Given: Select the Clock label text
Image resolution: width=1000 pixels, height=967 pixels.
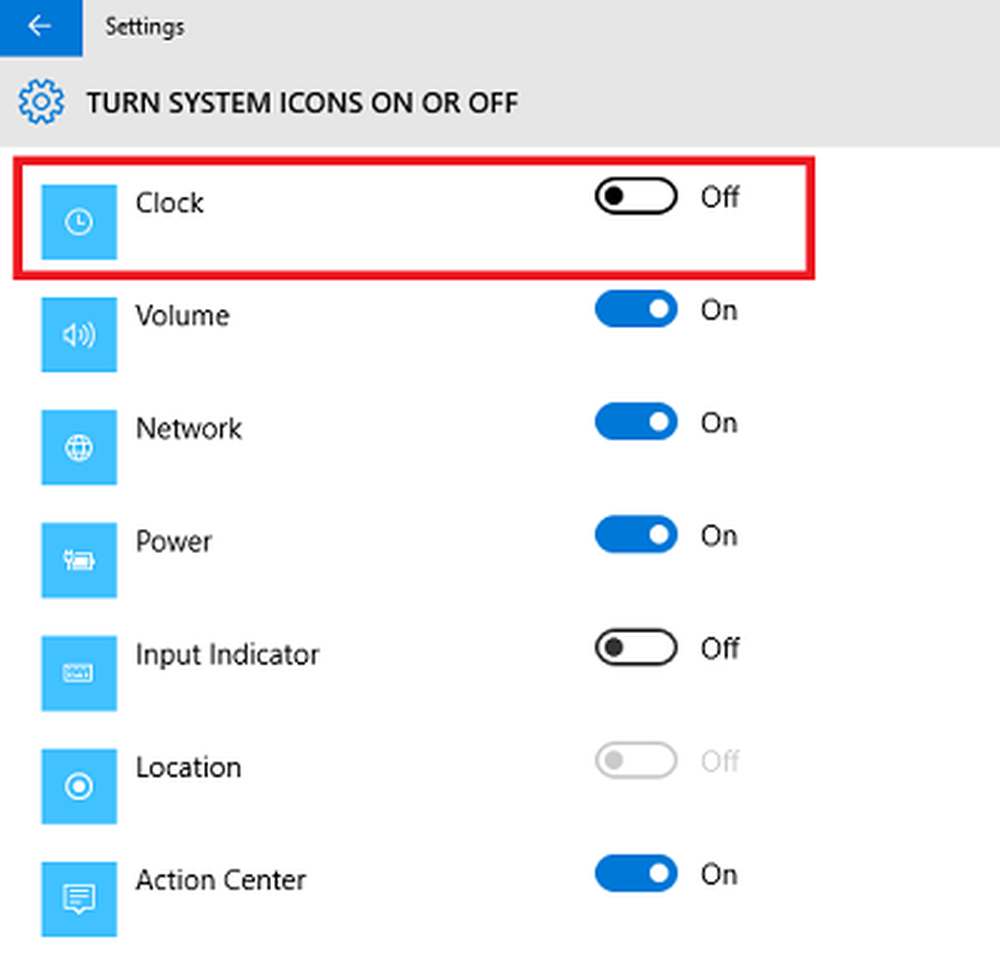Looking at the screenshot, I should click(169, 203).
